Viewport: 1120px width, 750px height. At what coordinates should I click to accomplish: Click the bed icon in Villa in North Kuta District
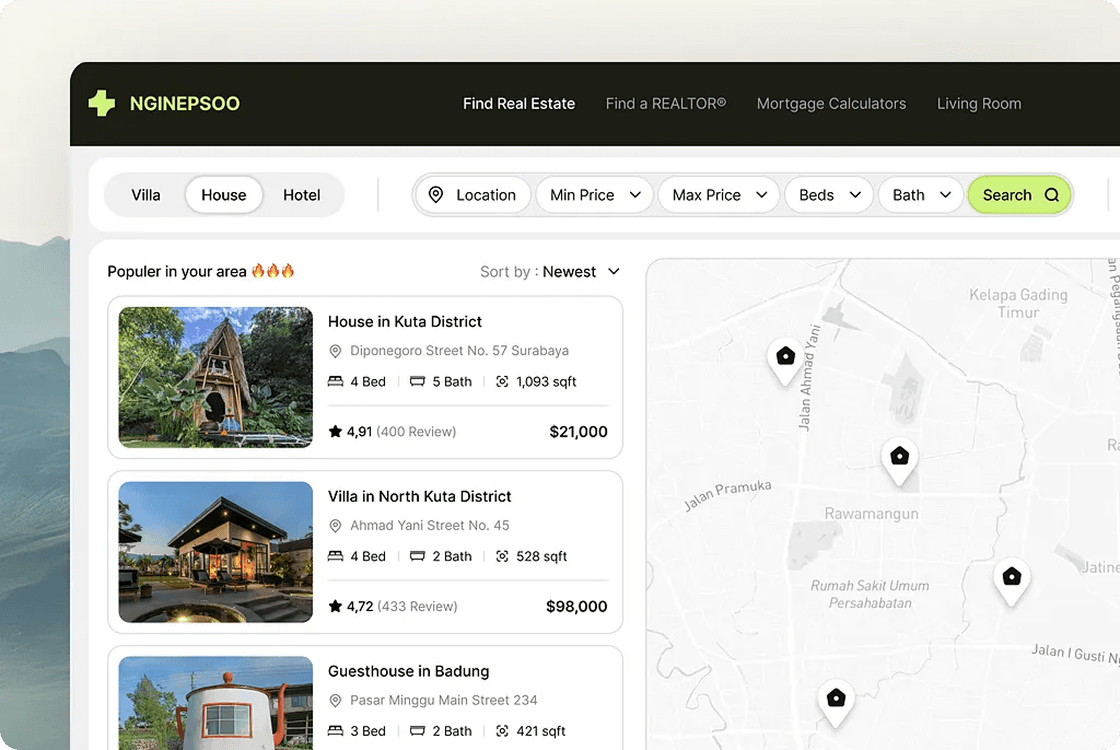pyautogui.click(x=335, y=556)
